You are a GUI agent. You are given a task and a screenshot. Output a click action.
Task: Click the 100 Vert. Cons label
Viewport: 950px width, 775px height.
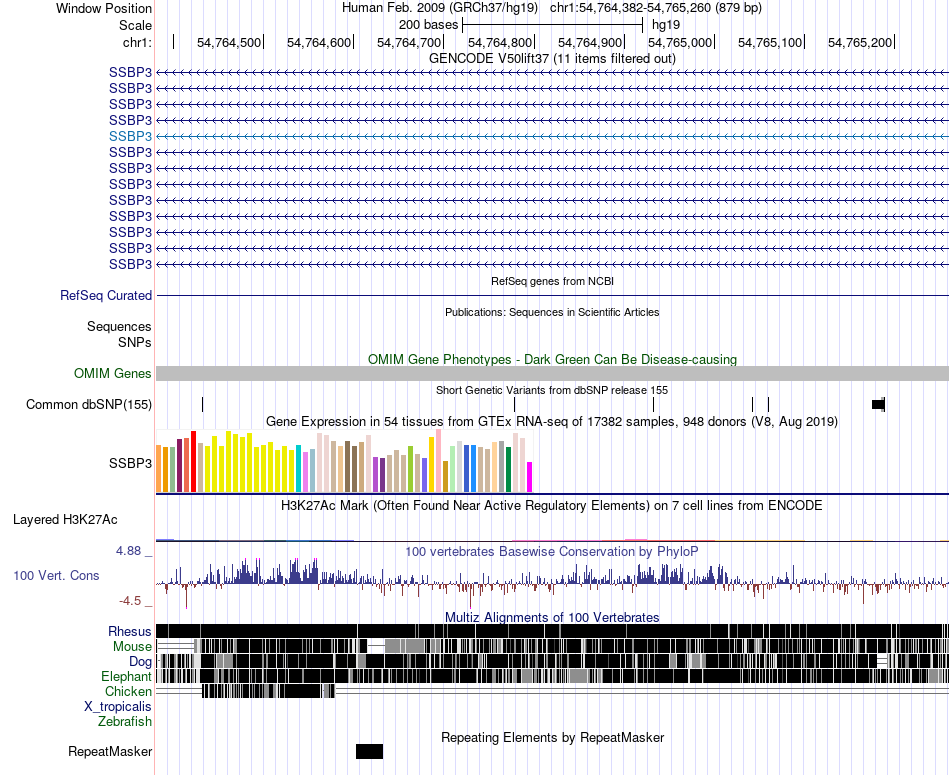click(x=56, y=575)
